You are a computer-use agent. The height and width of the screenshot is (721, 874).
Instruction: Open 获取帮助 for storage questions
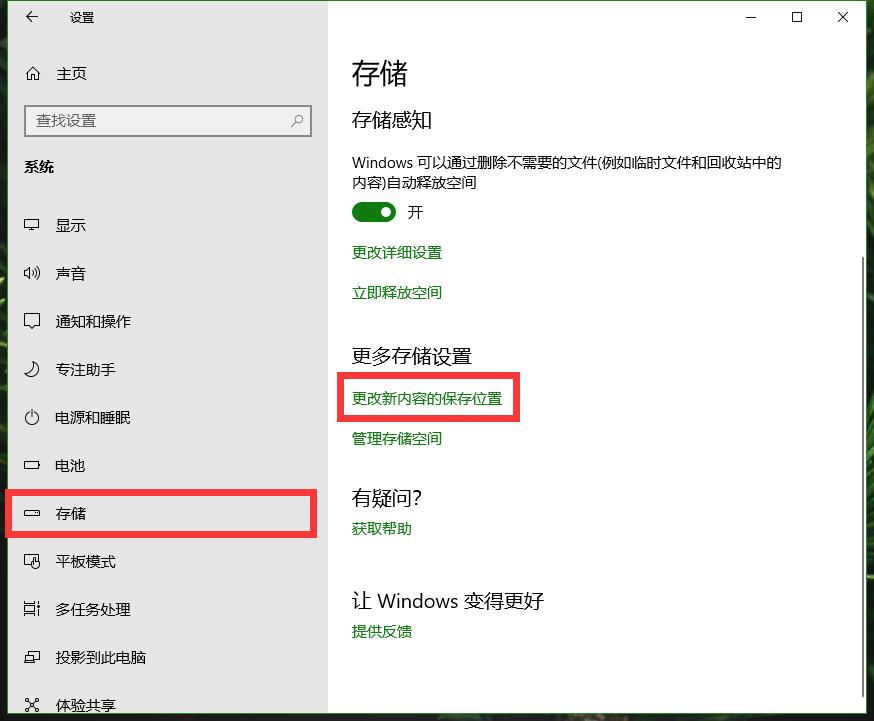[x=380, y=529]
